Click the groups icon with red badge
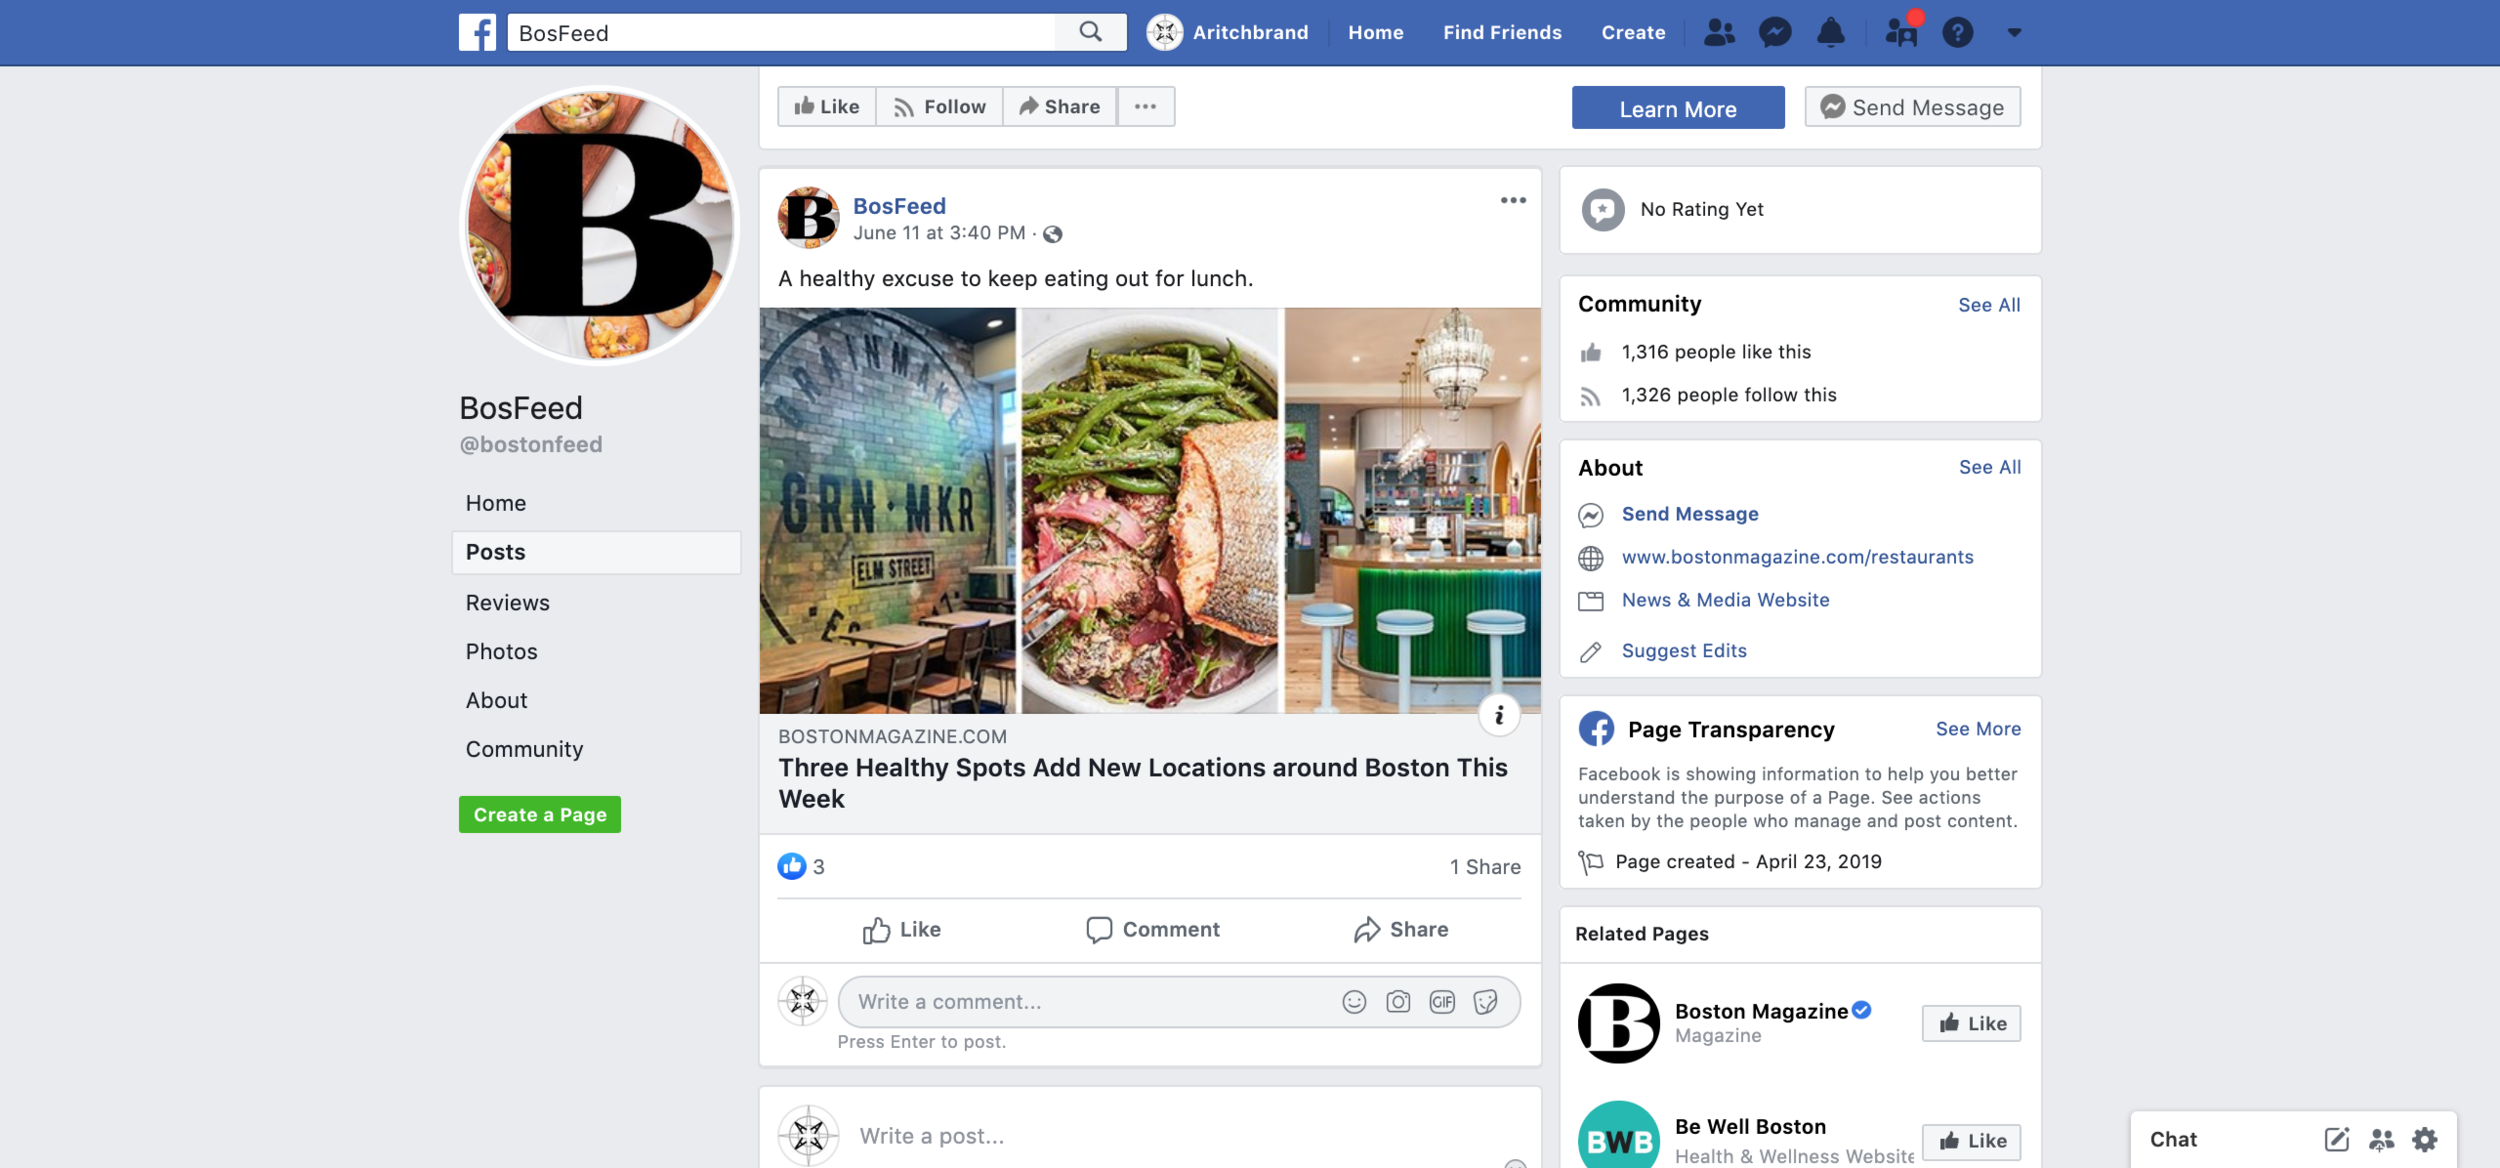 coord(1902,30)
